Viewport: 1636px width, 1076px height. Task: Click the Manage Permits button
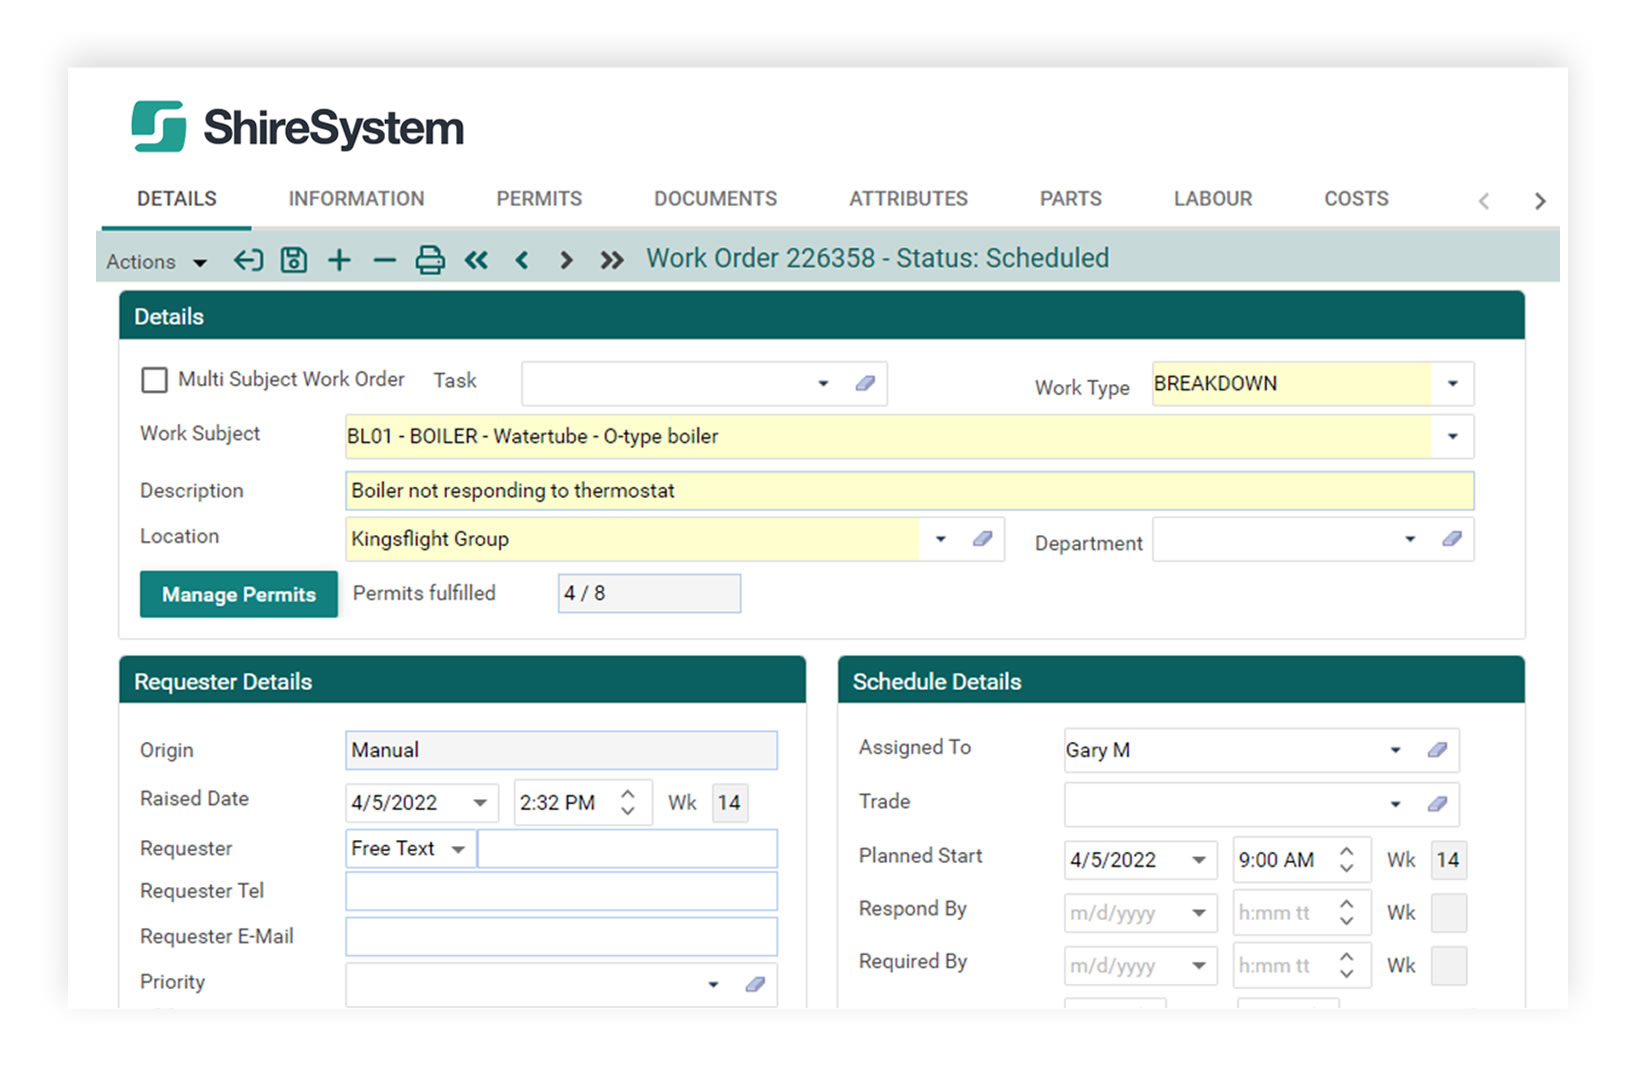coord(239,594)
